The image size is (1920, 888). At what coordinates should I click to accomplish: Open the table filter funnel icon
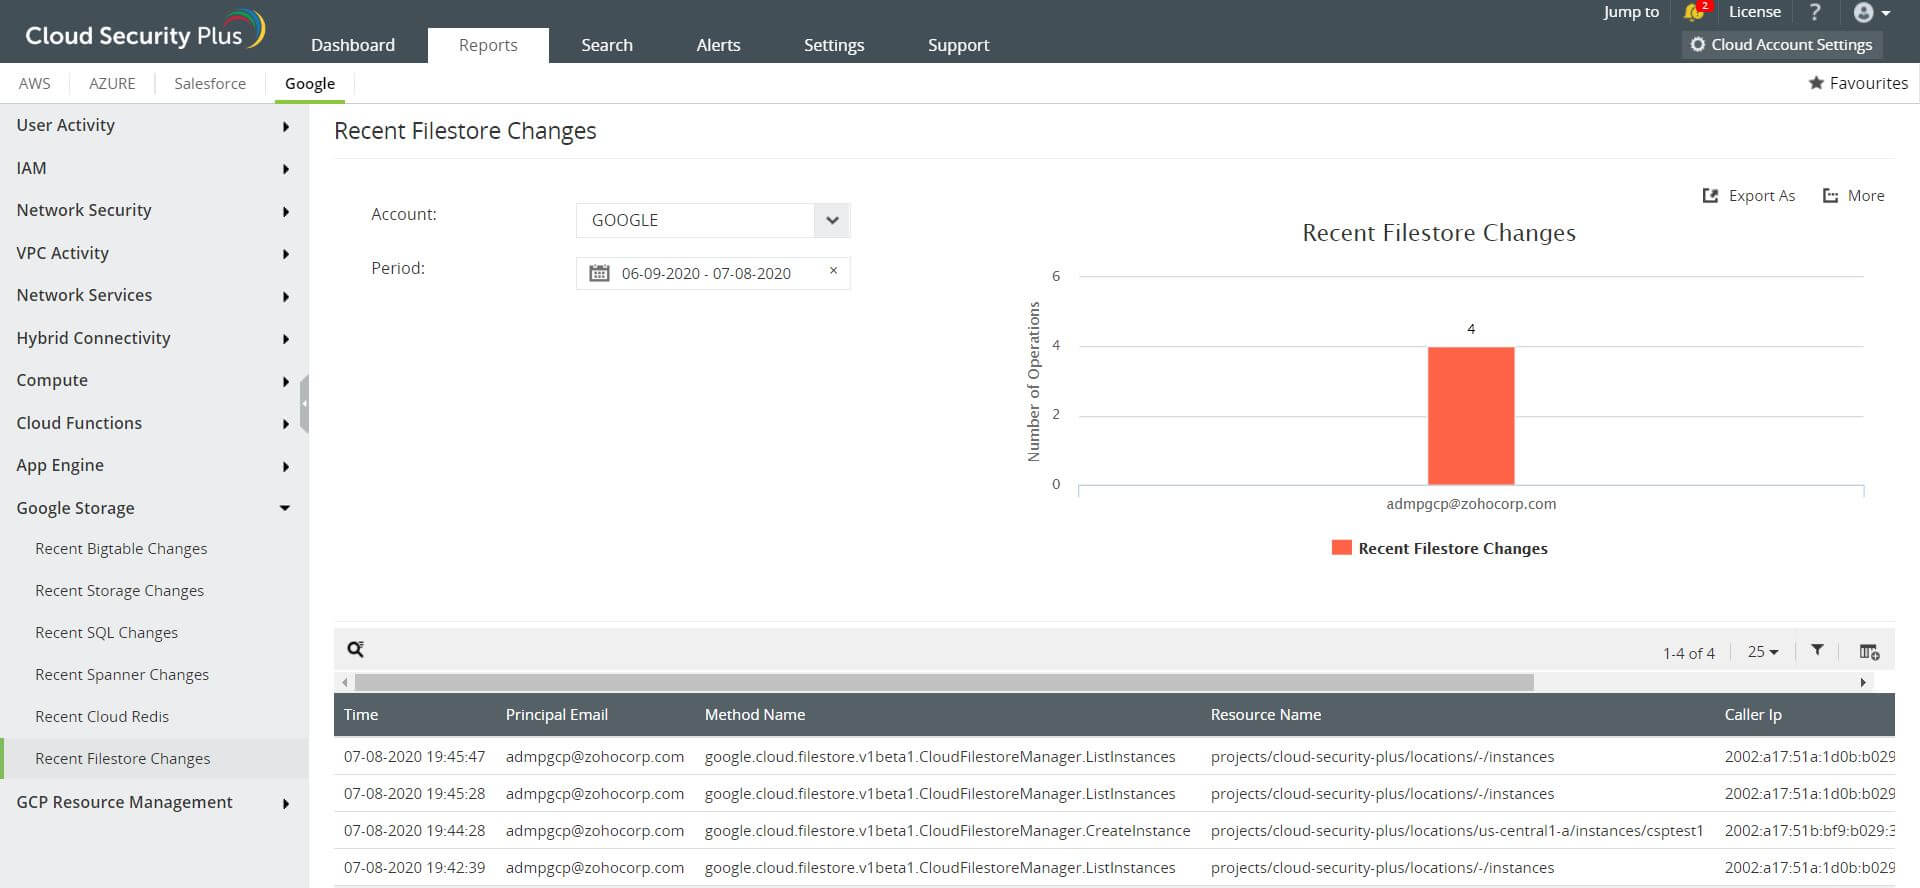[x=1817, y=650]
